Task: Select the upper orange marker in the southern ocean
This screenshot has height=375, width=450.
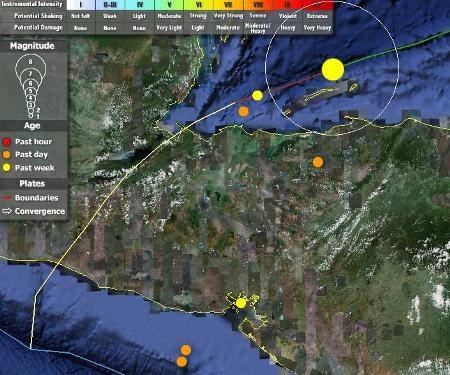Action: tap(186, 350)
